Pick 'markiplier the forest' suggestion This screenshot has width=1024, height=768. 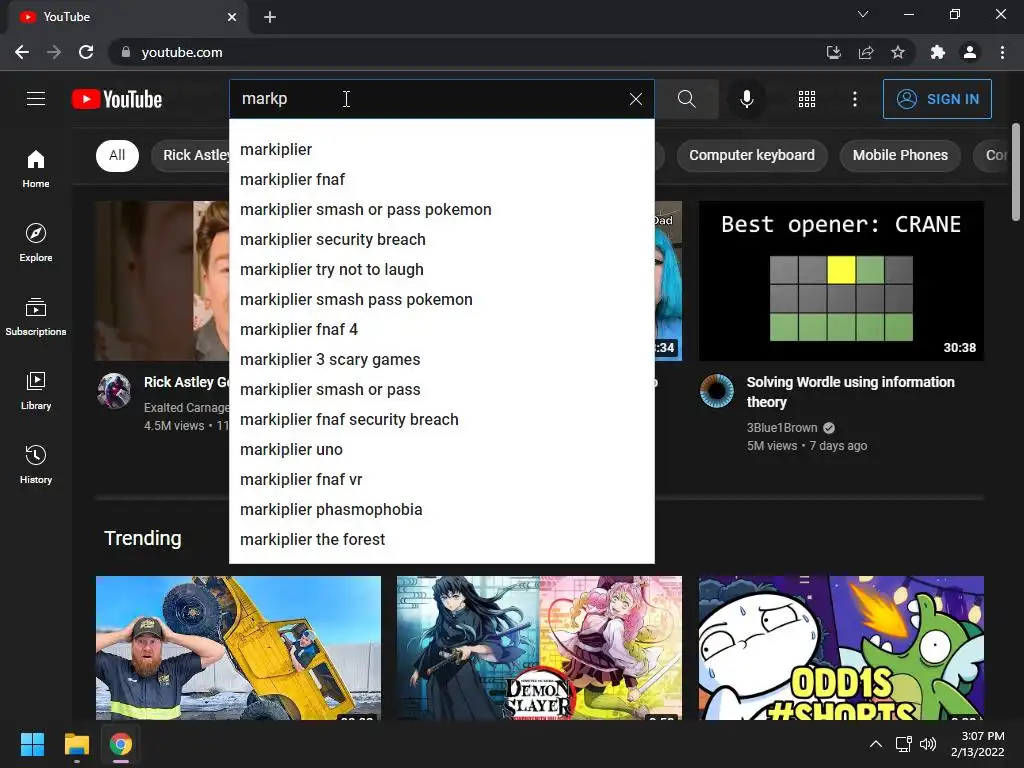tap(441, 540)
